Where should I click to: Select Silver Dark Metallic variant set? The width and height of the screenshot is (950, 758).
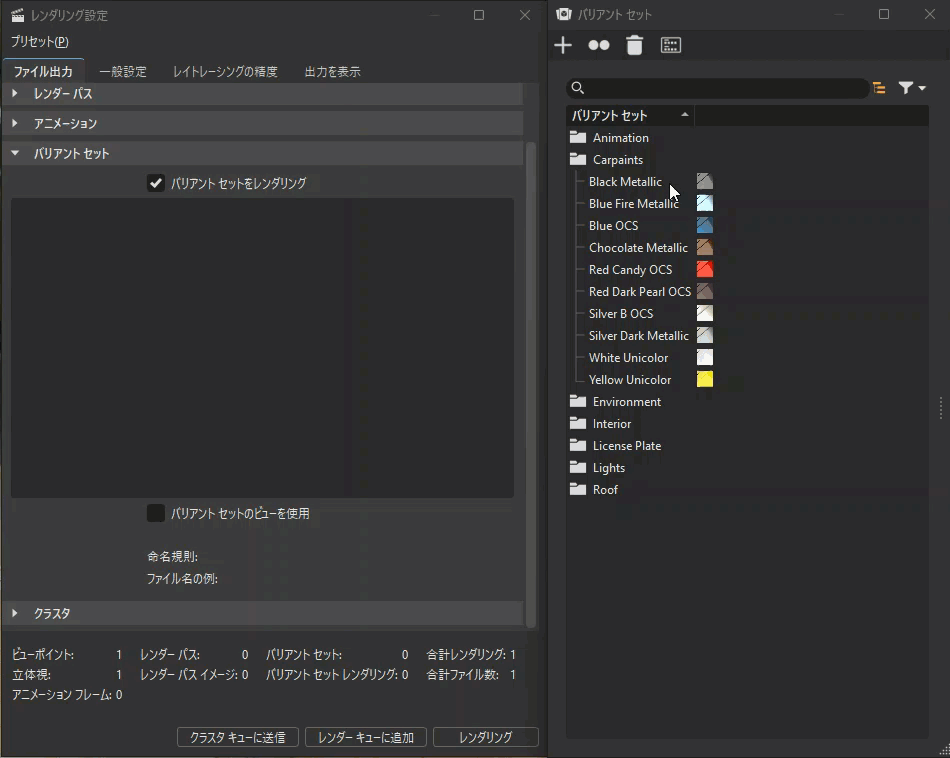[x=639, y=336]
